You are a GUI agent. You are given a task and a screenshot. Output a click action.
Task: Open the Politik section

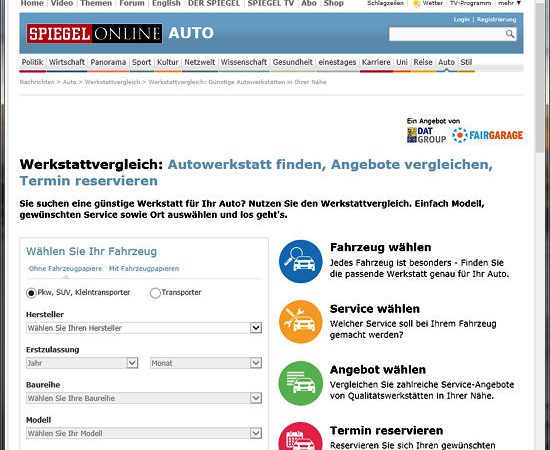click(x=32, y=62)
